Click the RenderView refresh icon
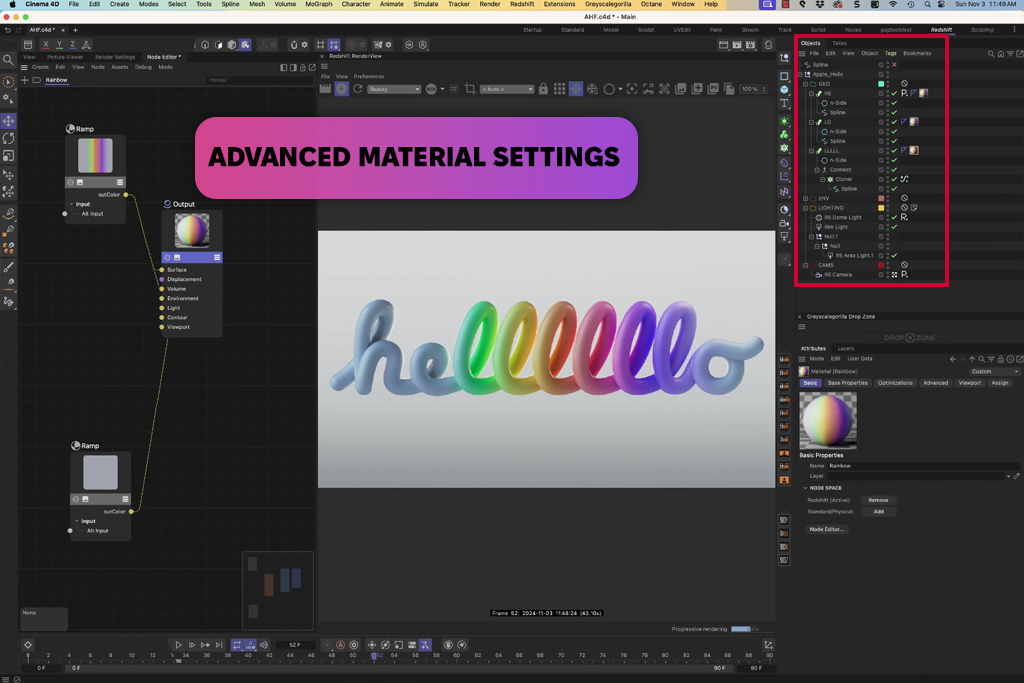1024x683 pixels. pyautogui.click(x=357, y=89)
